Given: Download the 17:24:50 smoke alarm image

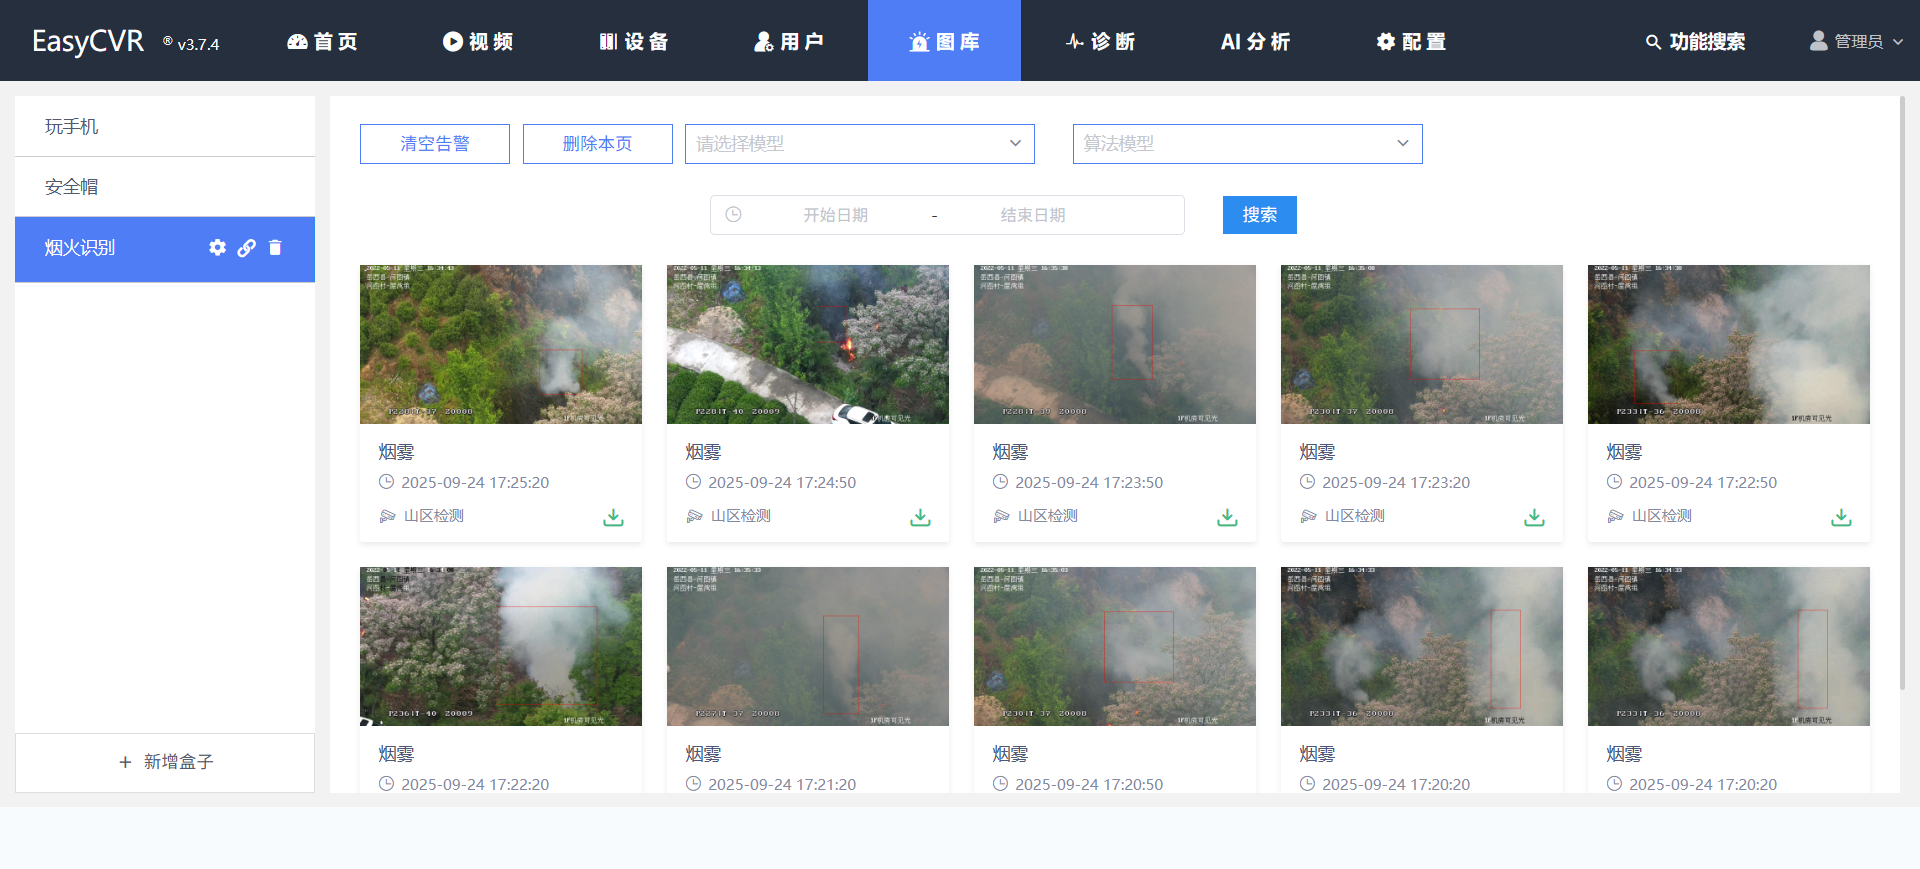Looking at the screenshot, I should click(x=920, y=517).
